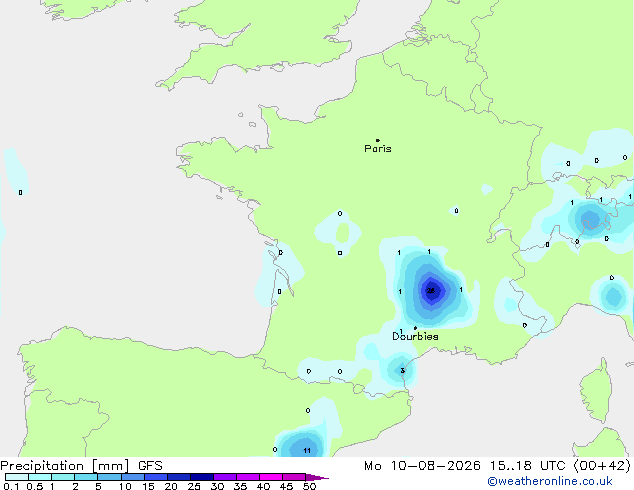Click the magenta swatch between 40 and 45
The image size is (634, 490).
coord(271,477)
